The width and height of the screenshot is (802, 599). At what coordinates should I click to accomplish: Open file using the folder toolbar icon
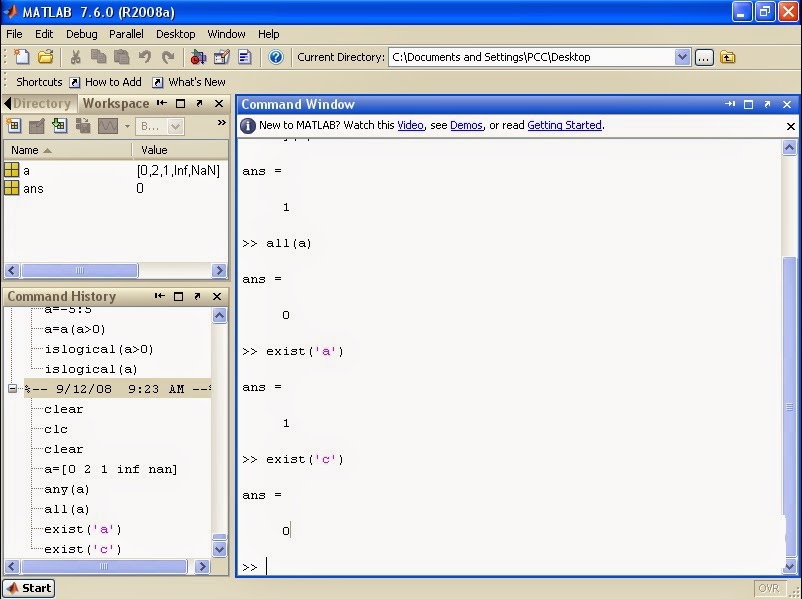[46, 57]
